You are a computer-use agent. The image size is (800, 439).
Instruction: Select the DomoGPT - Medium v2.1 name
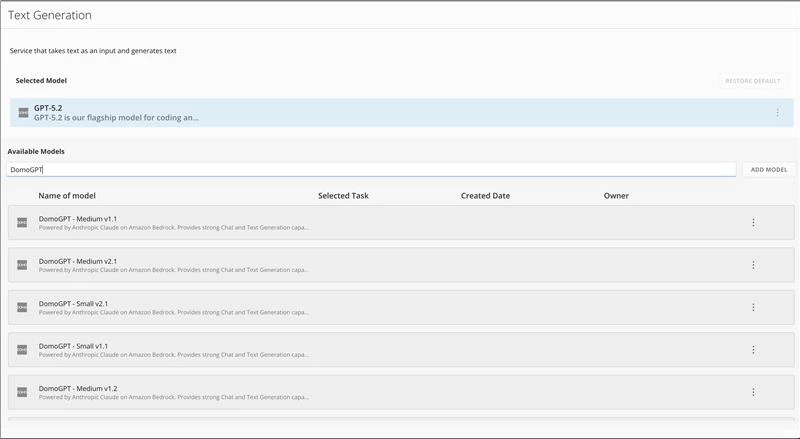[78, 261]
